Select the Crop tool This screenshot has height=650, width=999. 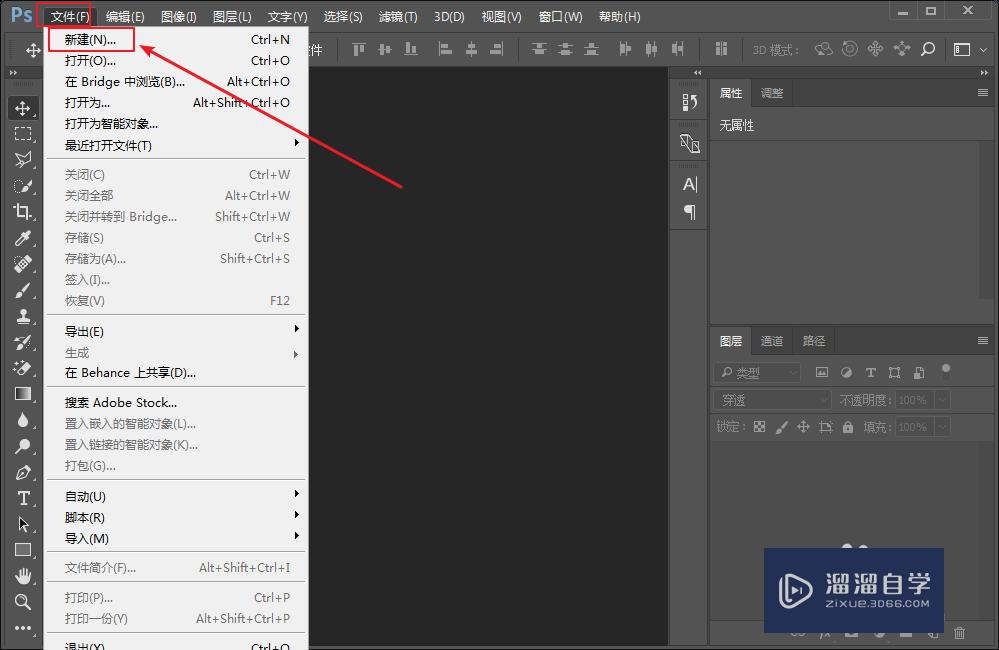pos(22,212)
